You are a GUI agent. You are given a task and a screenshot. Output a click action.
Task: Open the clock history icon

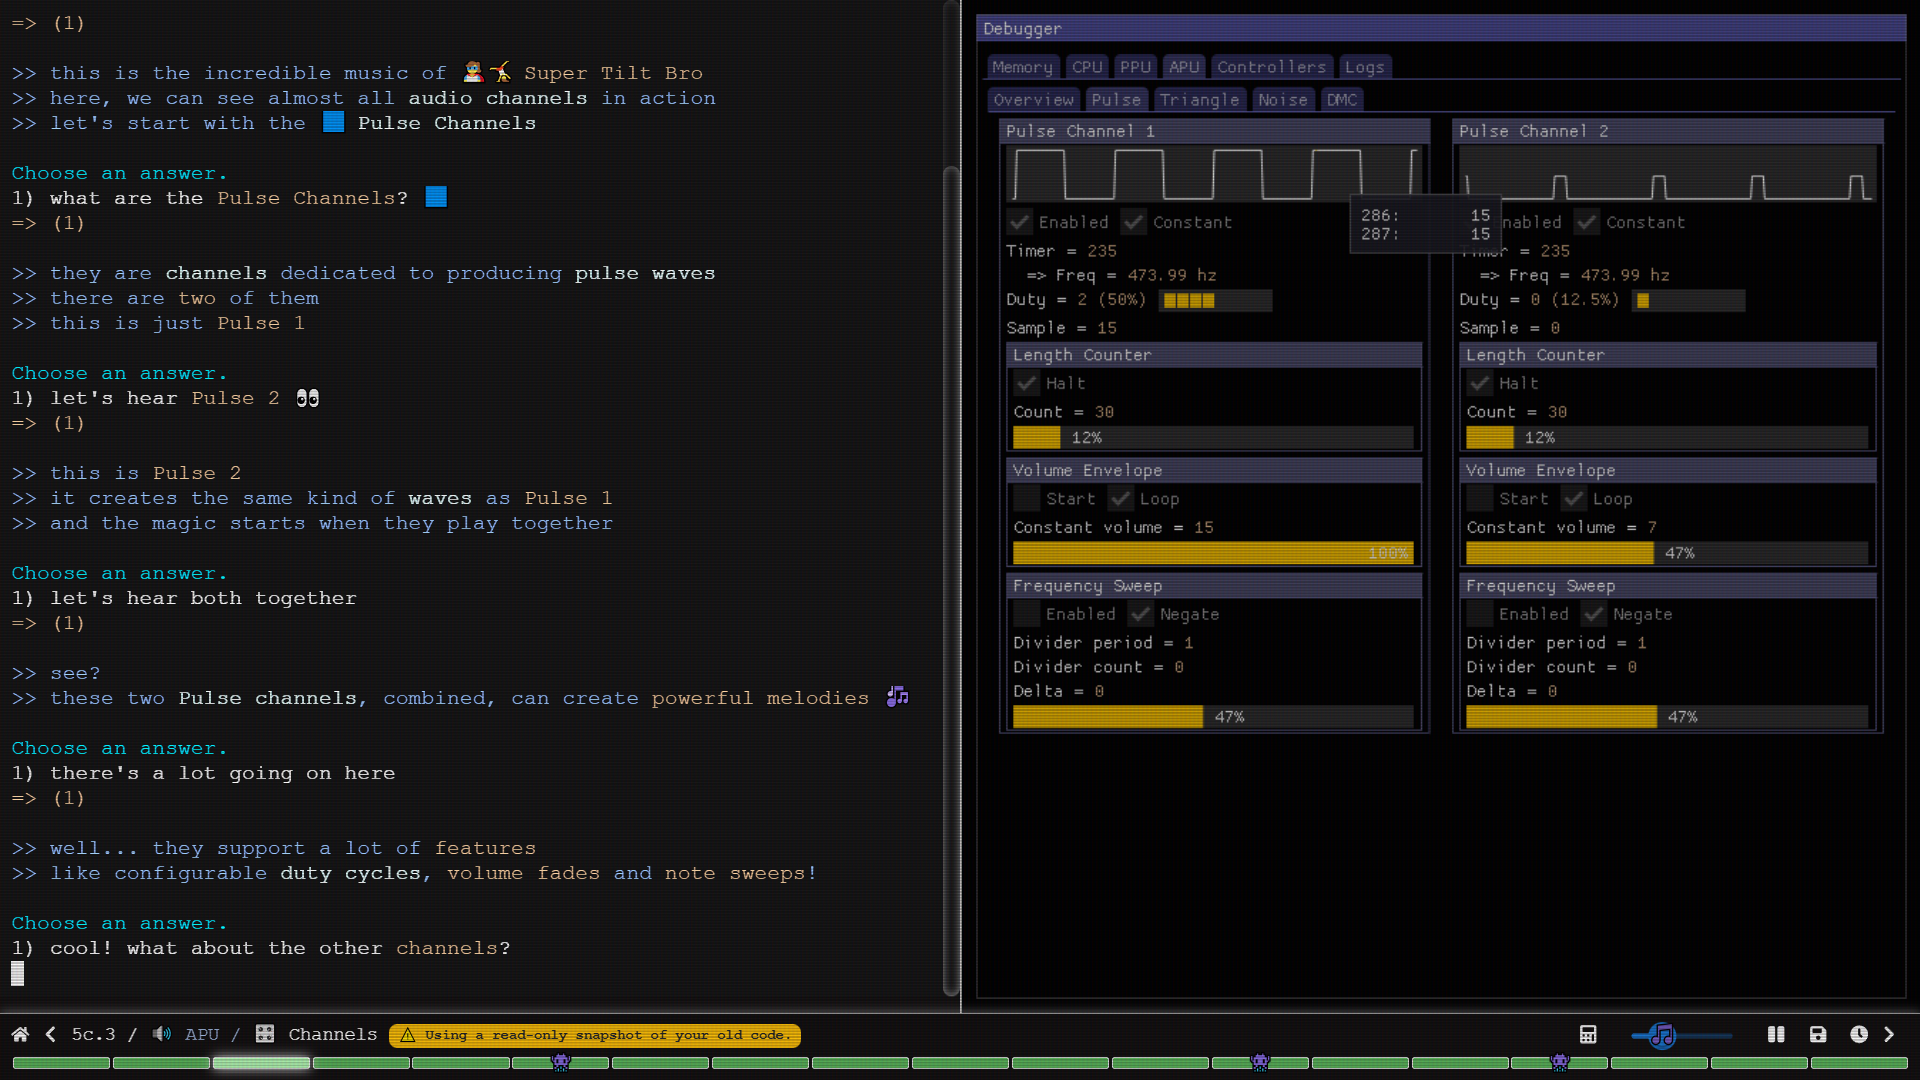click(x=1859, y=1035)
